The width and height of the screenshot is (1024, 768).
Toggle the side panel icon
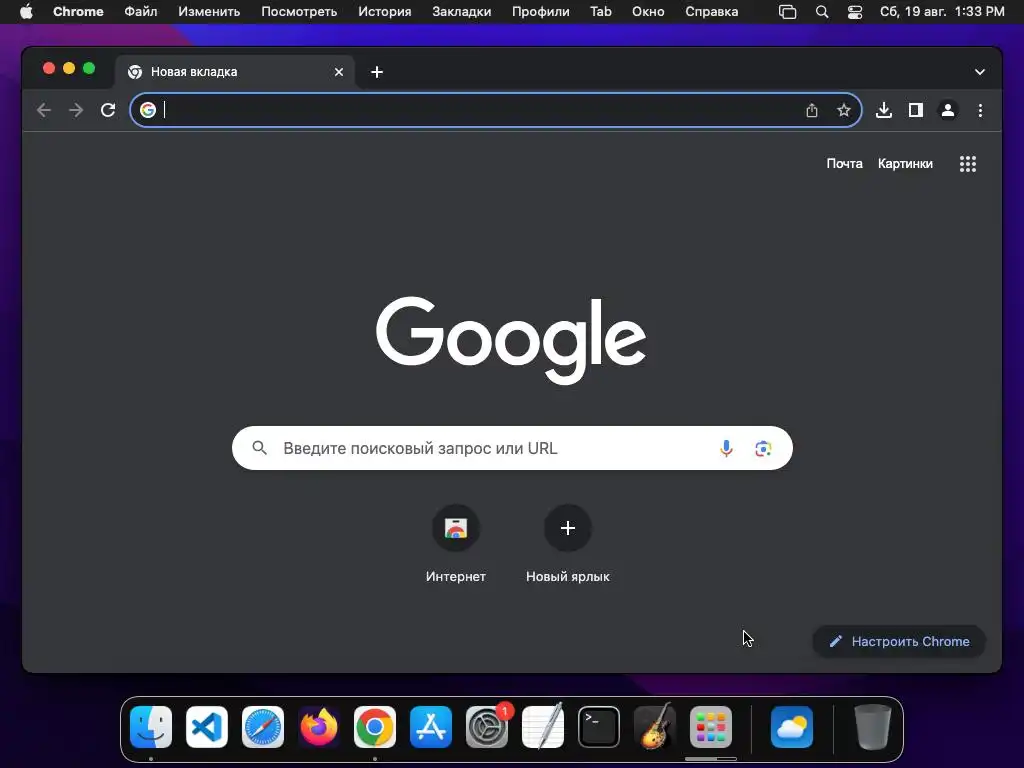[916, 110]
